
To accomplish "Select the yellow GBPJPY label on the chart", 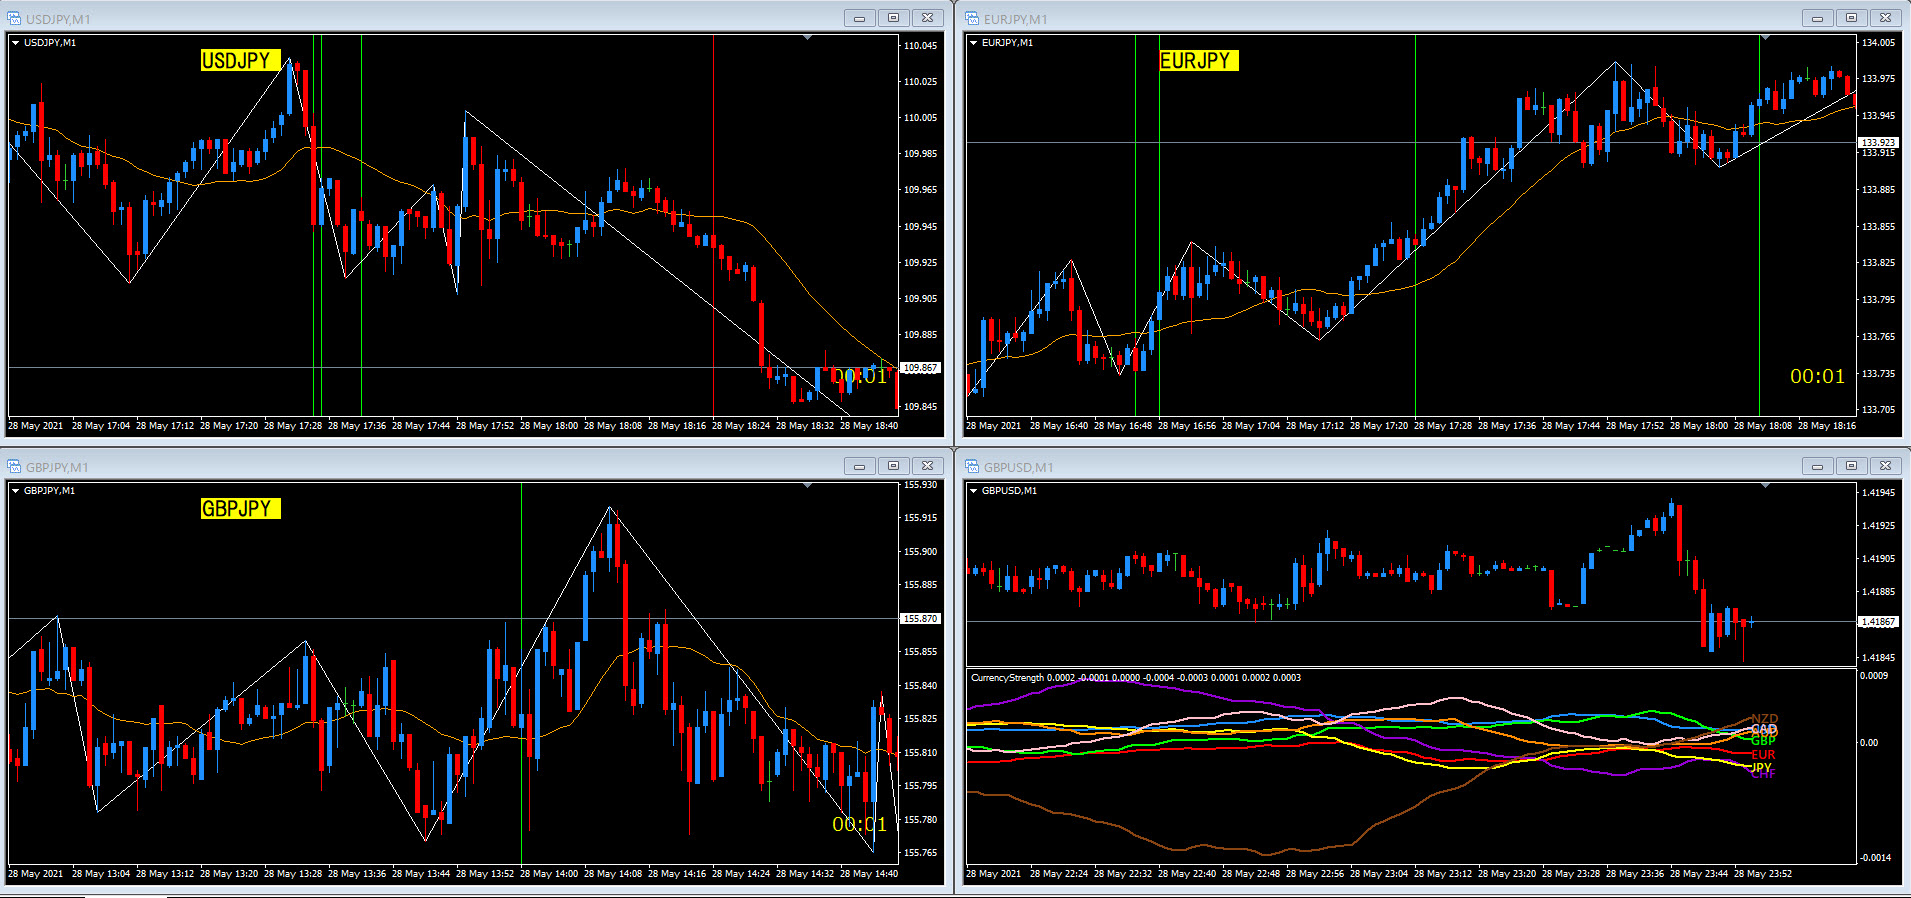I will point(240,508).
